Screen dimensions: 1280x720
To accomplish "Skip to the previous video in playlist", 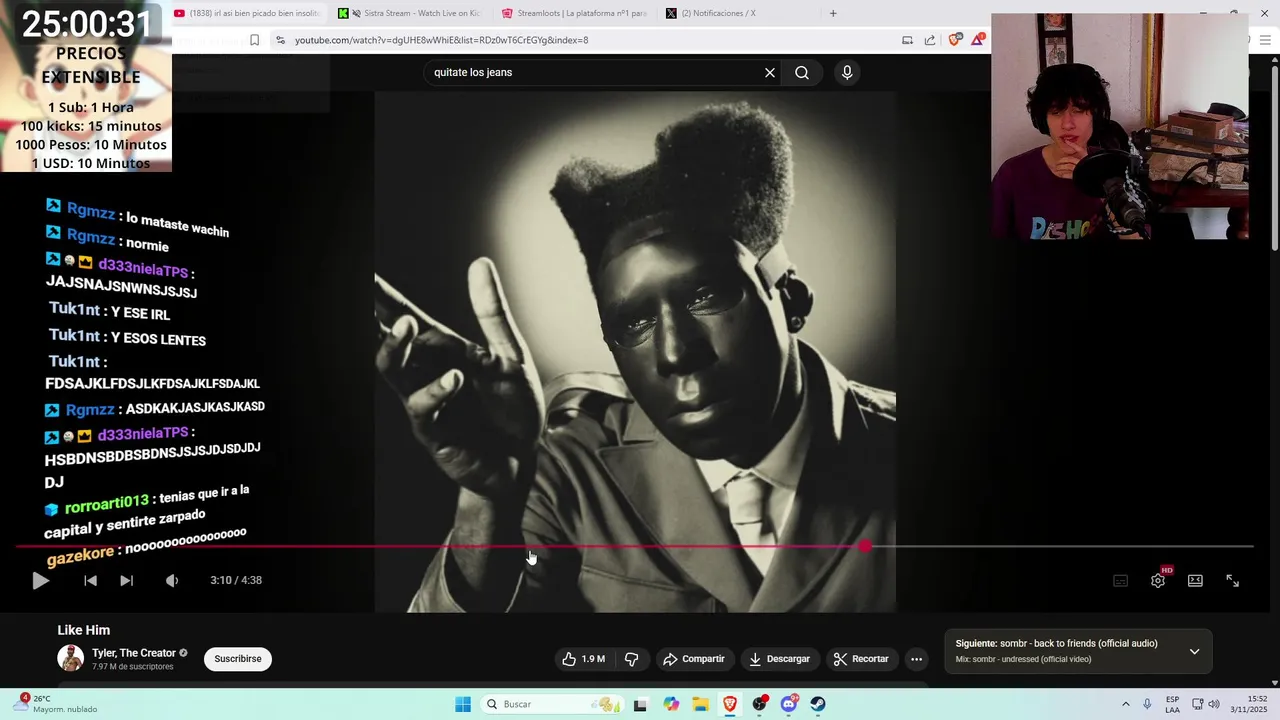I will [x=90, y=580].
